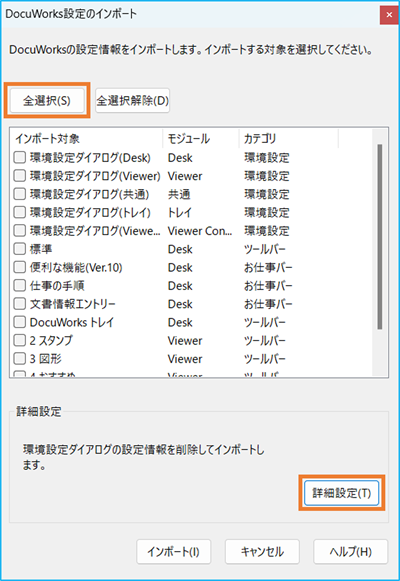Select the 2 スタンプ row text
Viewport: 400px width, 581px height.
point(51,340)
